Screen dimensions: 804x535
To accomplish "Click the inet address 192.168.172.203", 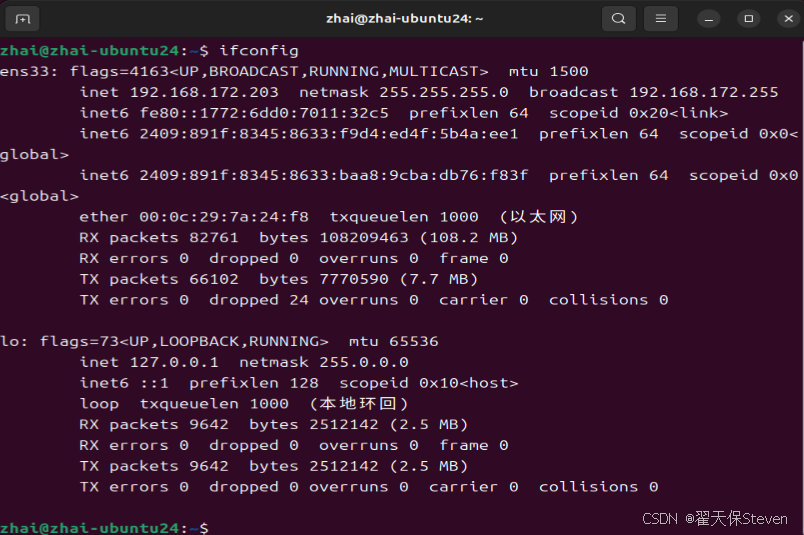I will click(x=204, y=92).
